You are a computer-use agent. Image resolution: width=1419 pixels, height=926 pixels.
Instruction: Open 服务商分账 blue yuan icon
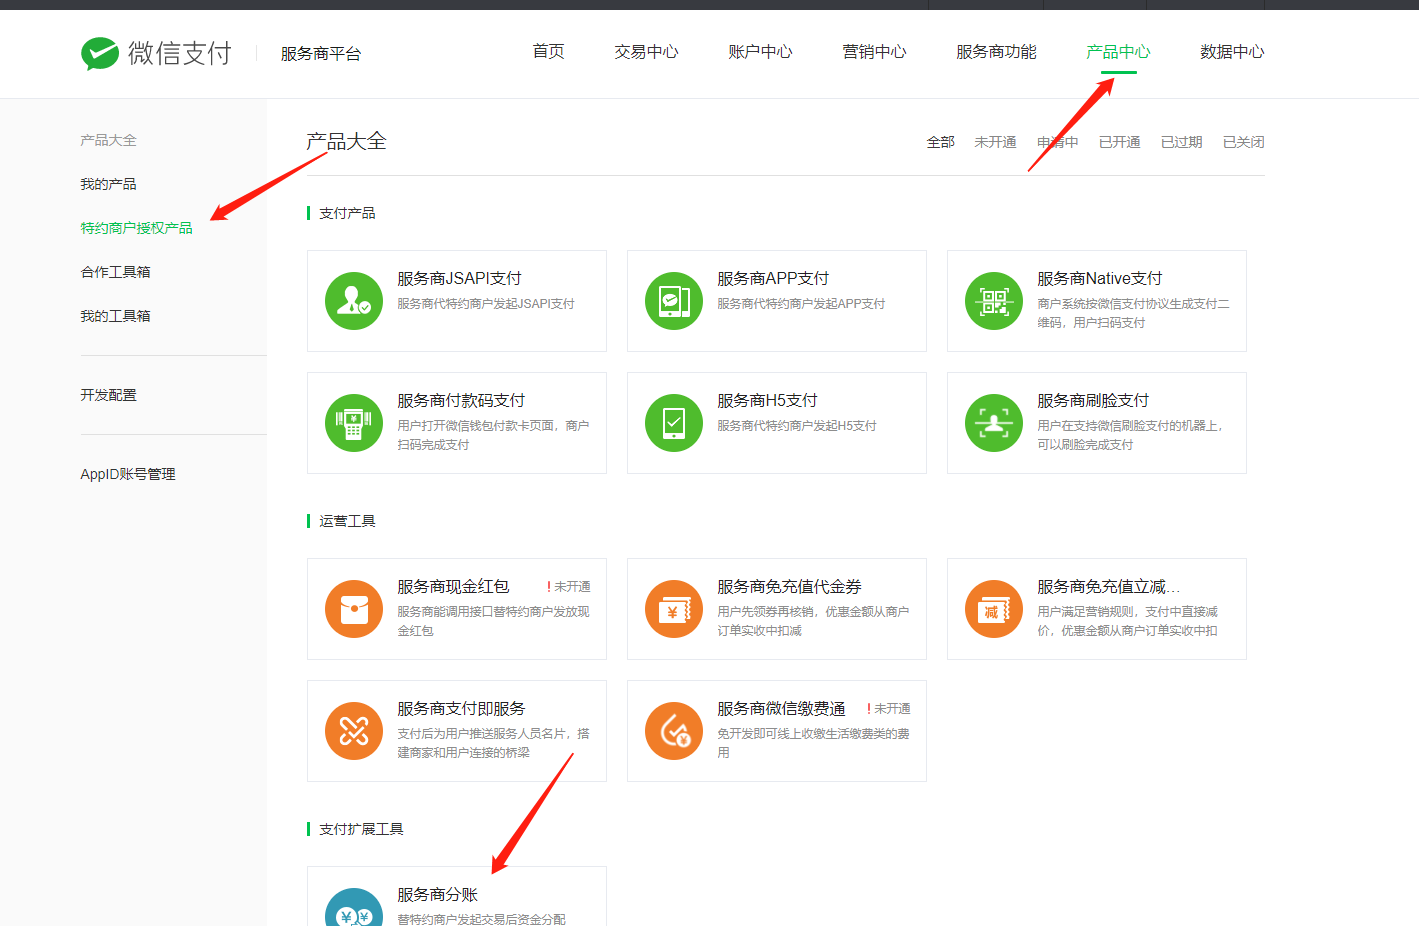354,908
